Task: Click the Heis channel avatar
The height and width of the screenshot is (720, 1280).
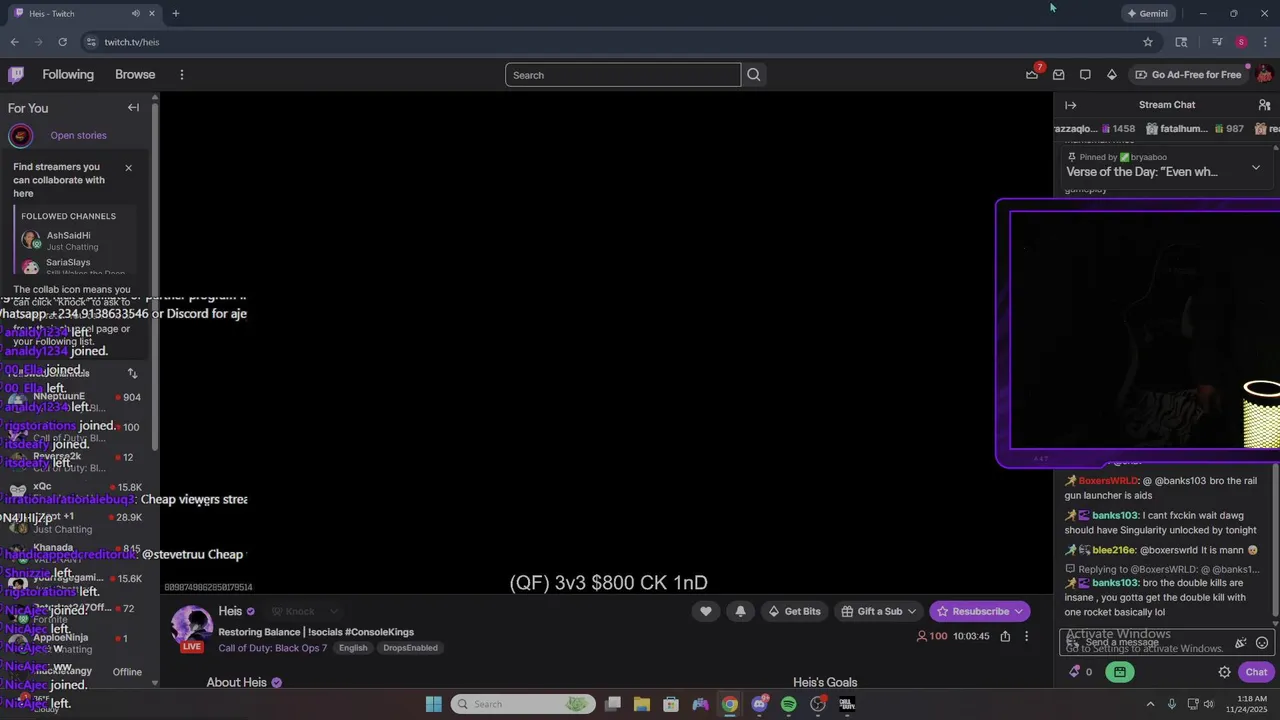Action: coord(192,626)
